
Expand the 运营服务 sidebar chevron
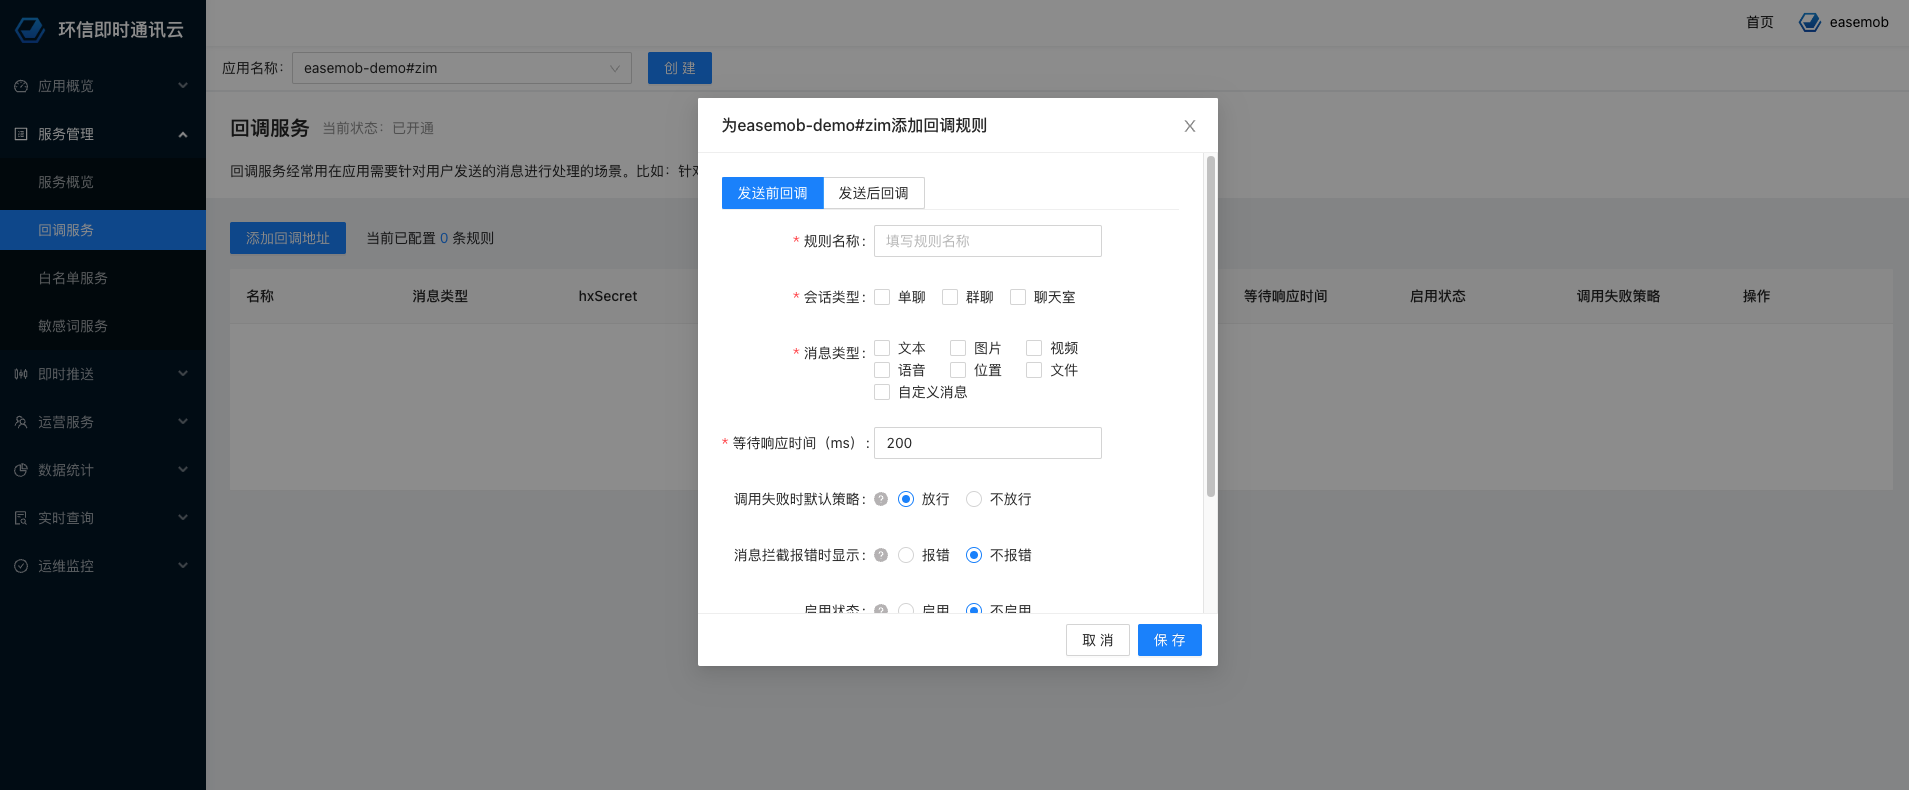coord(183,422)
